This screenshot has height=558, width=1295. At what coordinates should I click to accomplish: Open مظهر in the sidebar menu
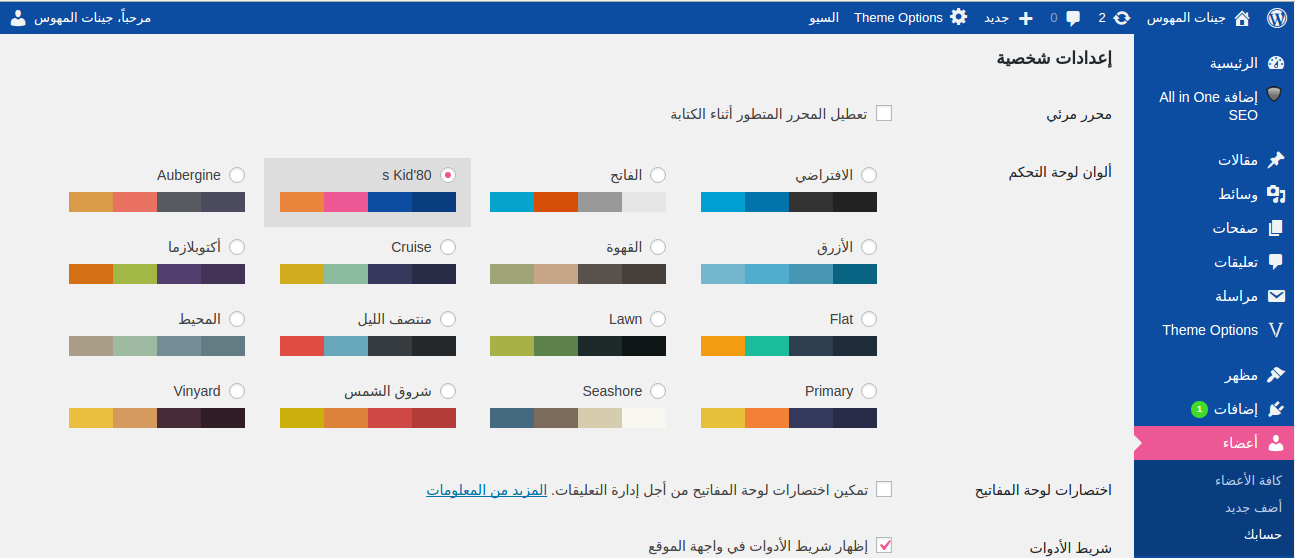click(x=1241, y=375)
